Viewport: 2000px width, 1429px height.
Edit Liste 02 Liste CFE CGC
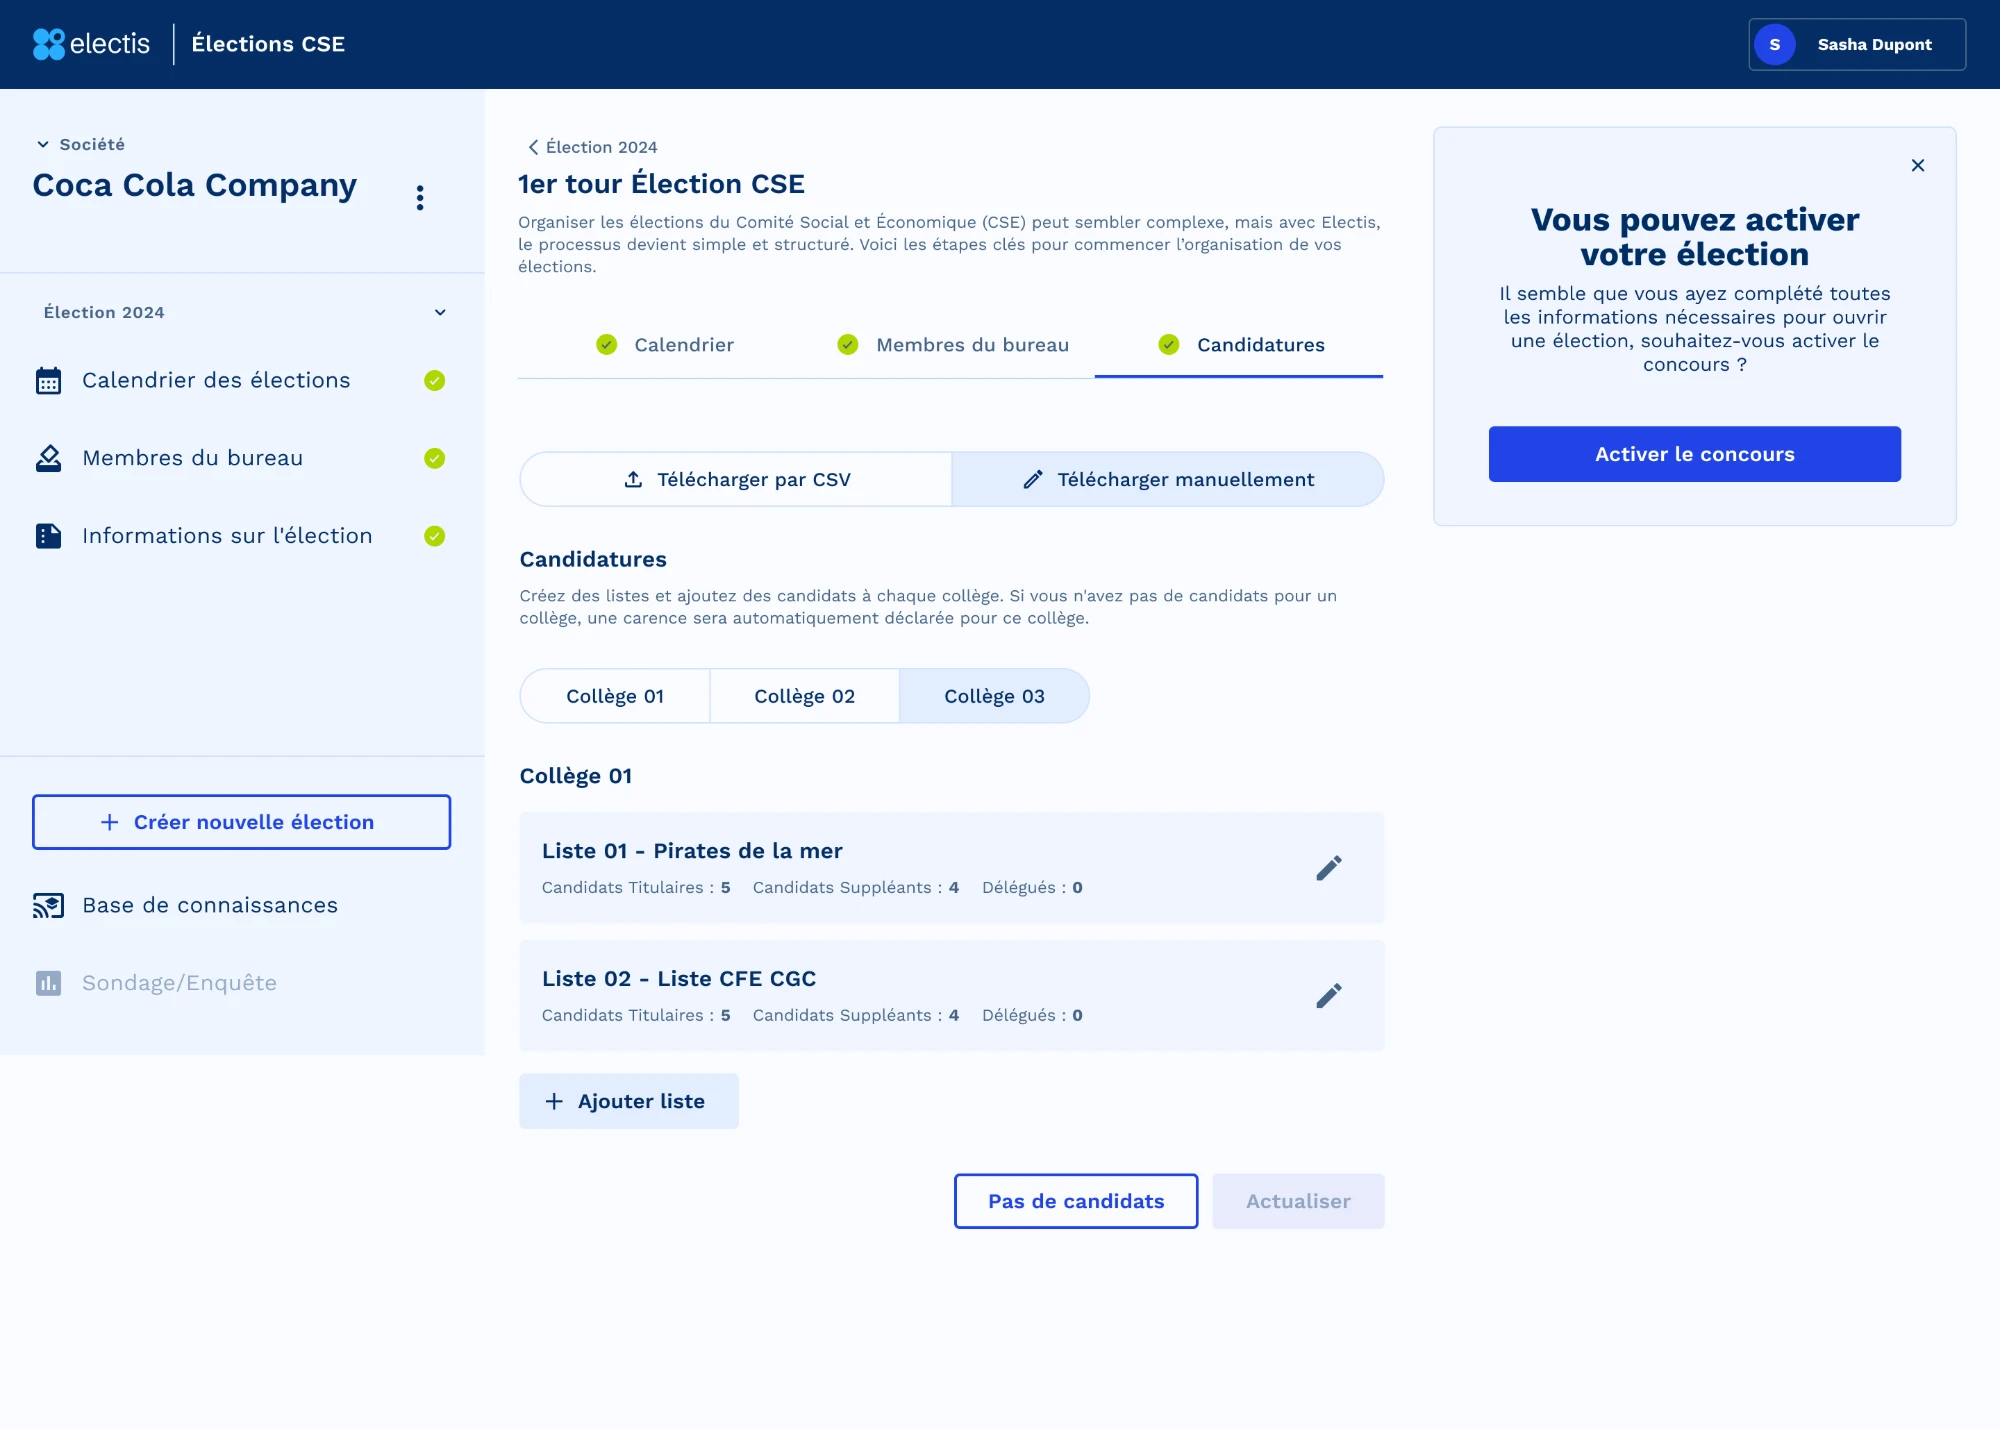[1329, 996]
